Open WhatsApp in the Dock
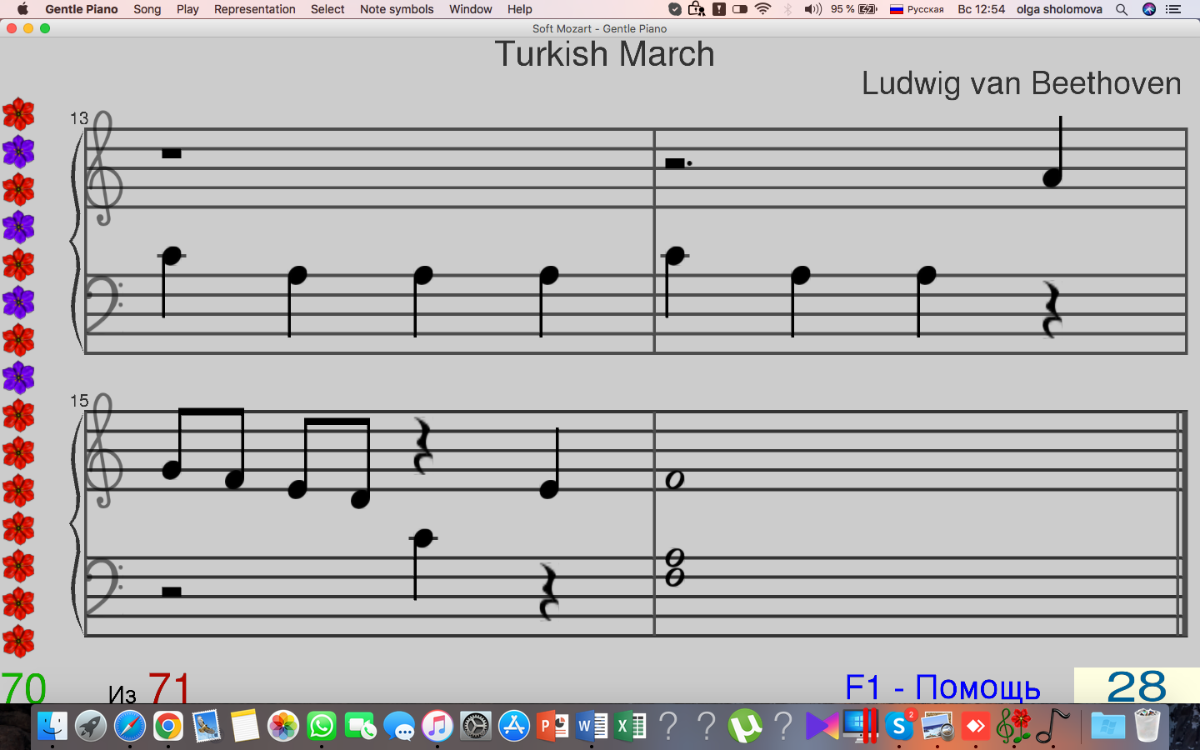This screenshot has height=750, width=1200. click(322, 726)
